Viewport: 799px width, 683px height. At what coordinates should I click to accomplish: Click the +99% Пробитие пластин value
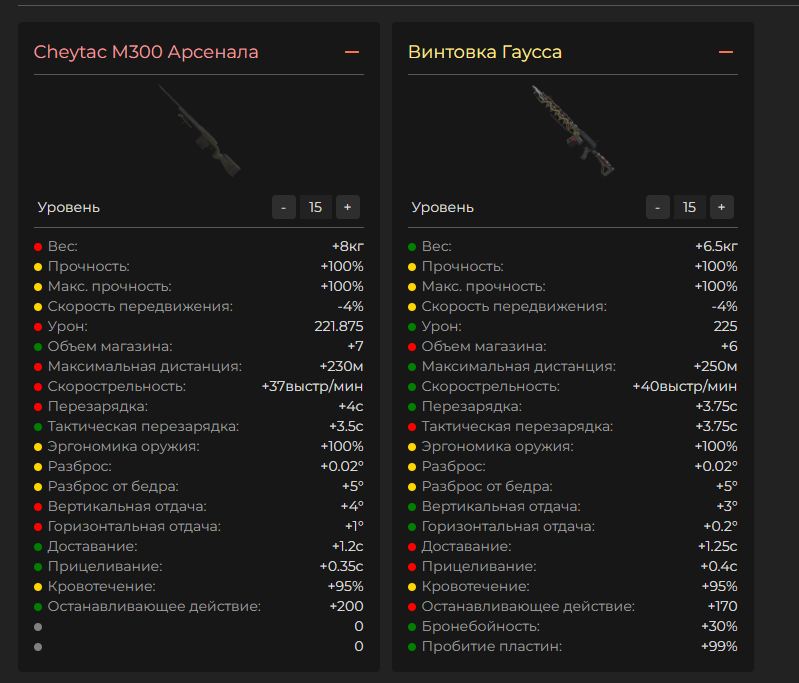(x=720, y=646)
